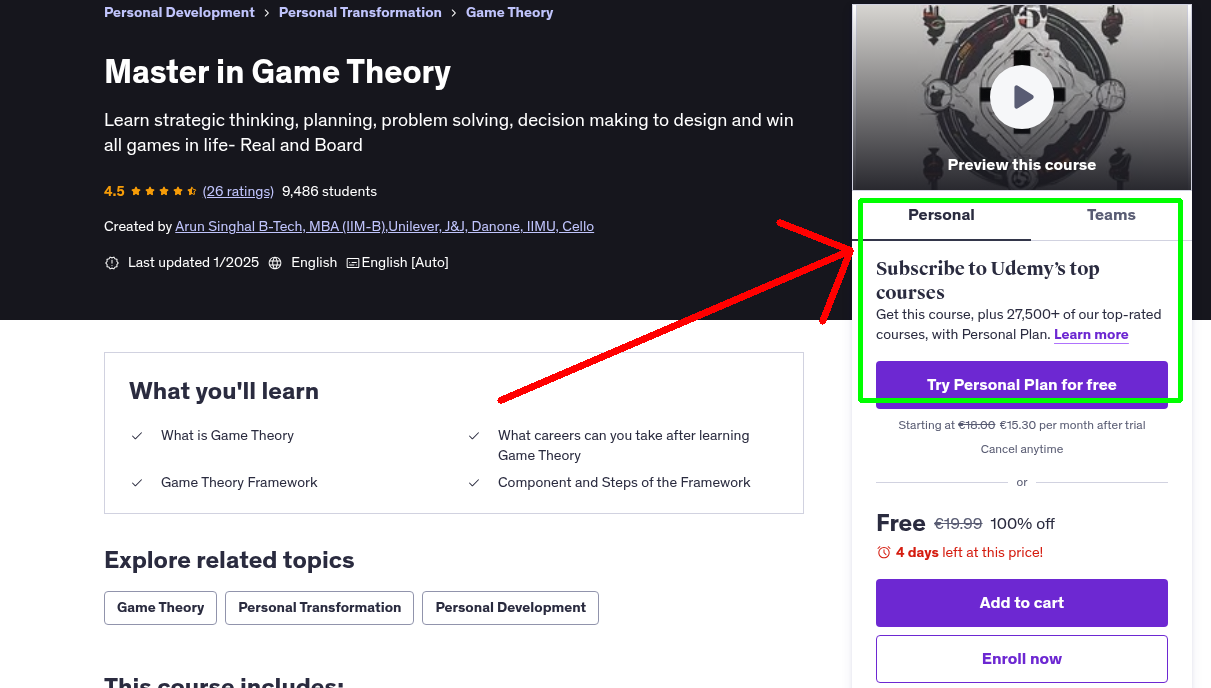1211x688 pixels.
Task: Click the Component and Steps of the Framework text
Action: [x=624, y=483]
